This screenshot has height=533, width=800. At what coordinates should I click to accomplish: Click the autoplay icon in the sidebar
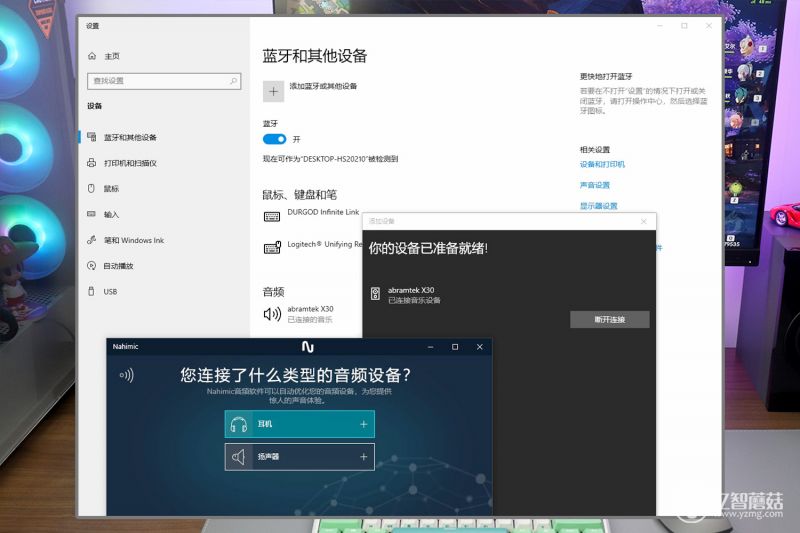[x=92, y=265]
